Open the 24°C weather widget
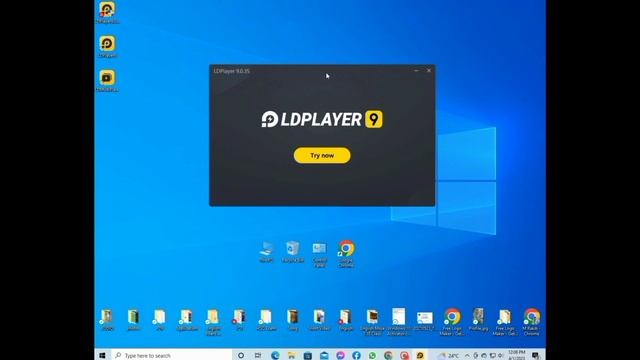The height and width of the screenshot is (360, 640). tap(449, 356)
